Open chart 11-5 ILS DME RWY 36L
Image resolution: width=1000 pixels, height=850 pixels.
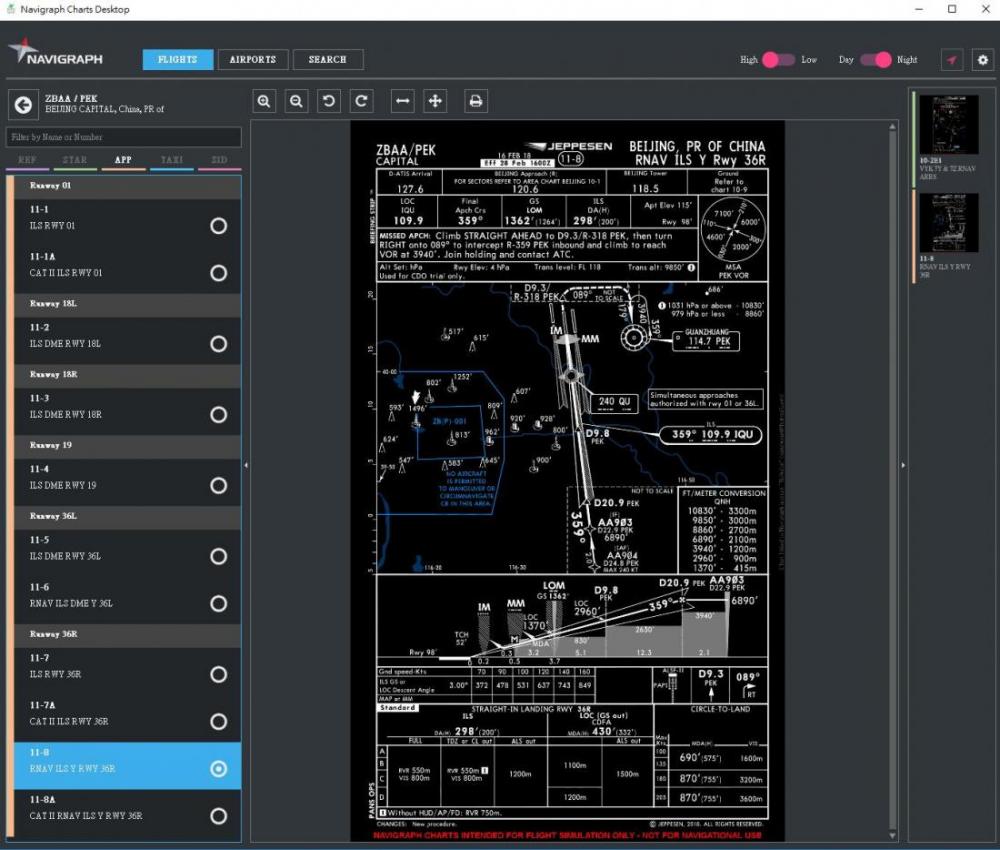click(x=128, y=552)
